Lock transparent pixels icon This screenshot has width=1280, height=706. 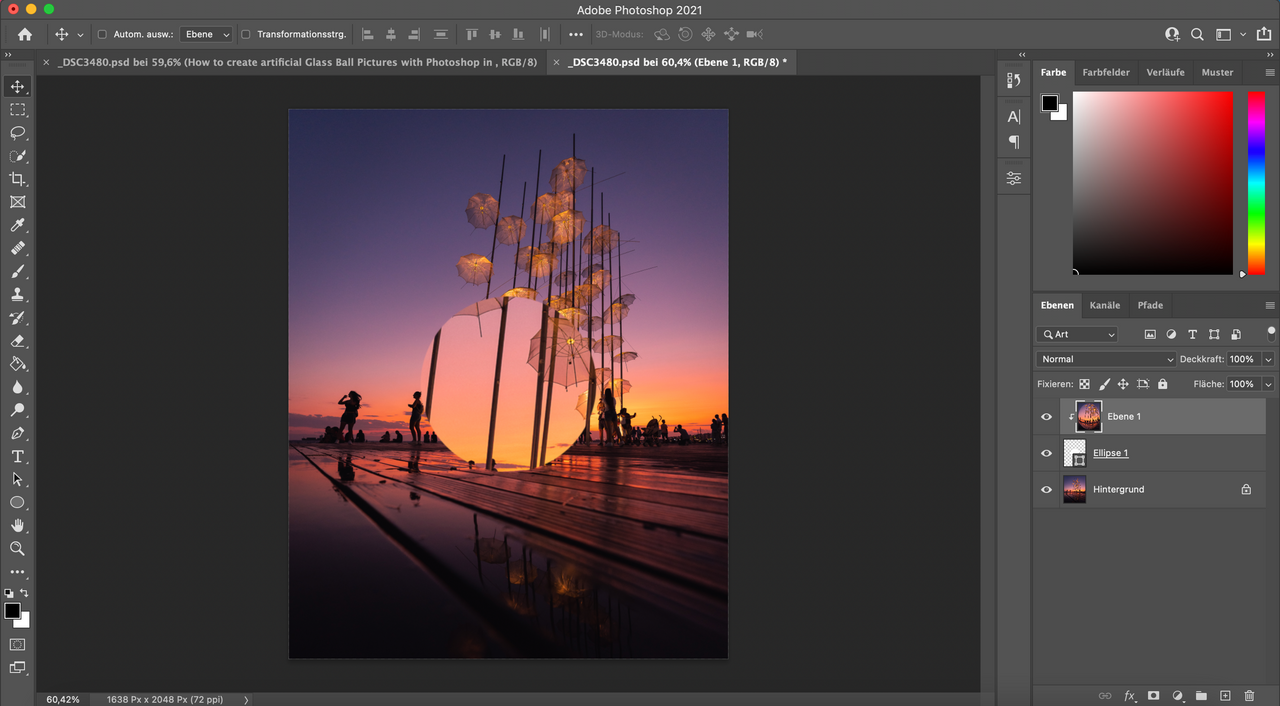coord(1084,384)
